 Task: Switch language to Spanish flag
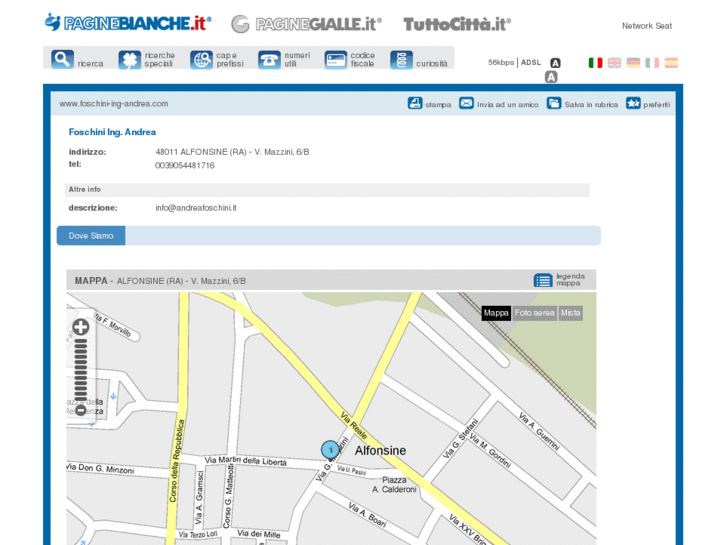(671, 63)
